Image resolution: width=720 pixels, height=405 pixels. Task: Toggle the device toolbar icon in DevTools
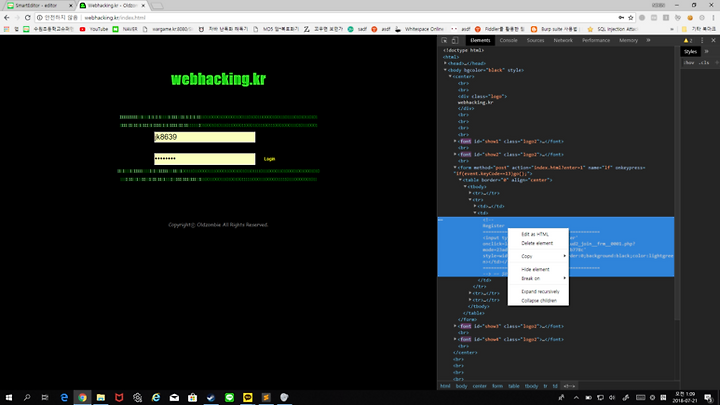pos(455,40)
